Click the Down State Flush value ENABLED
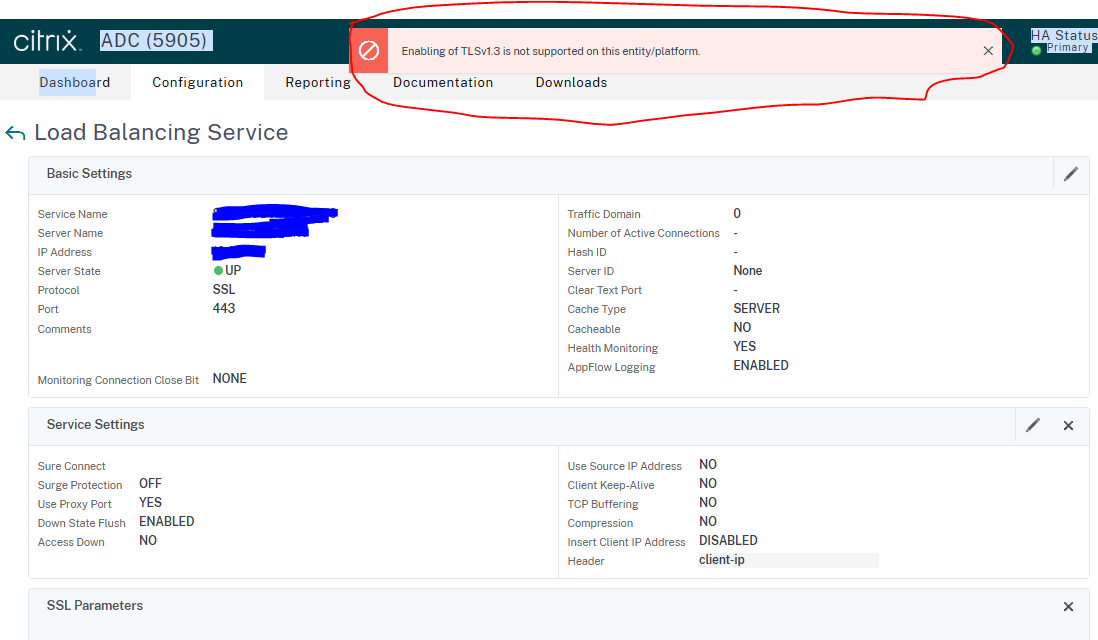Screen dimensions: 1098x640 pos(167,522)
